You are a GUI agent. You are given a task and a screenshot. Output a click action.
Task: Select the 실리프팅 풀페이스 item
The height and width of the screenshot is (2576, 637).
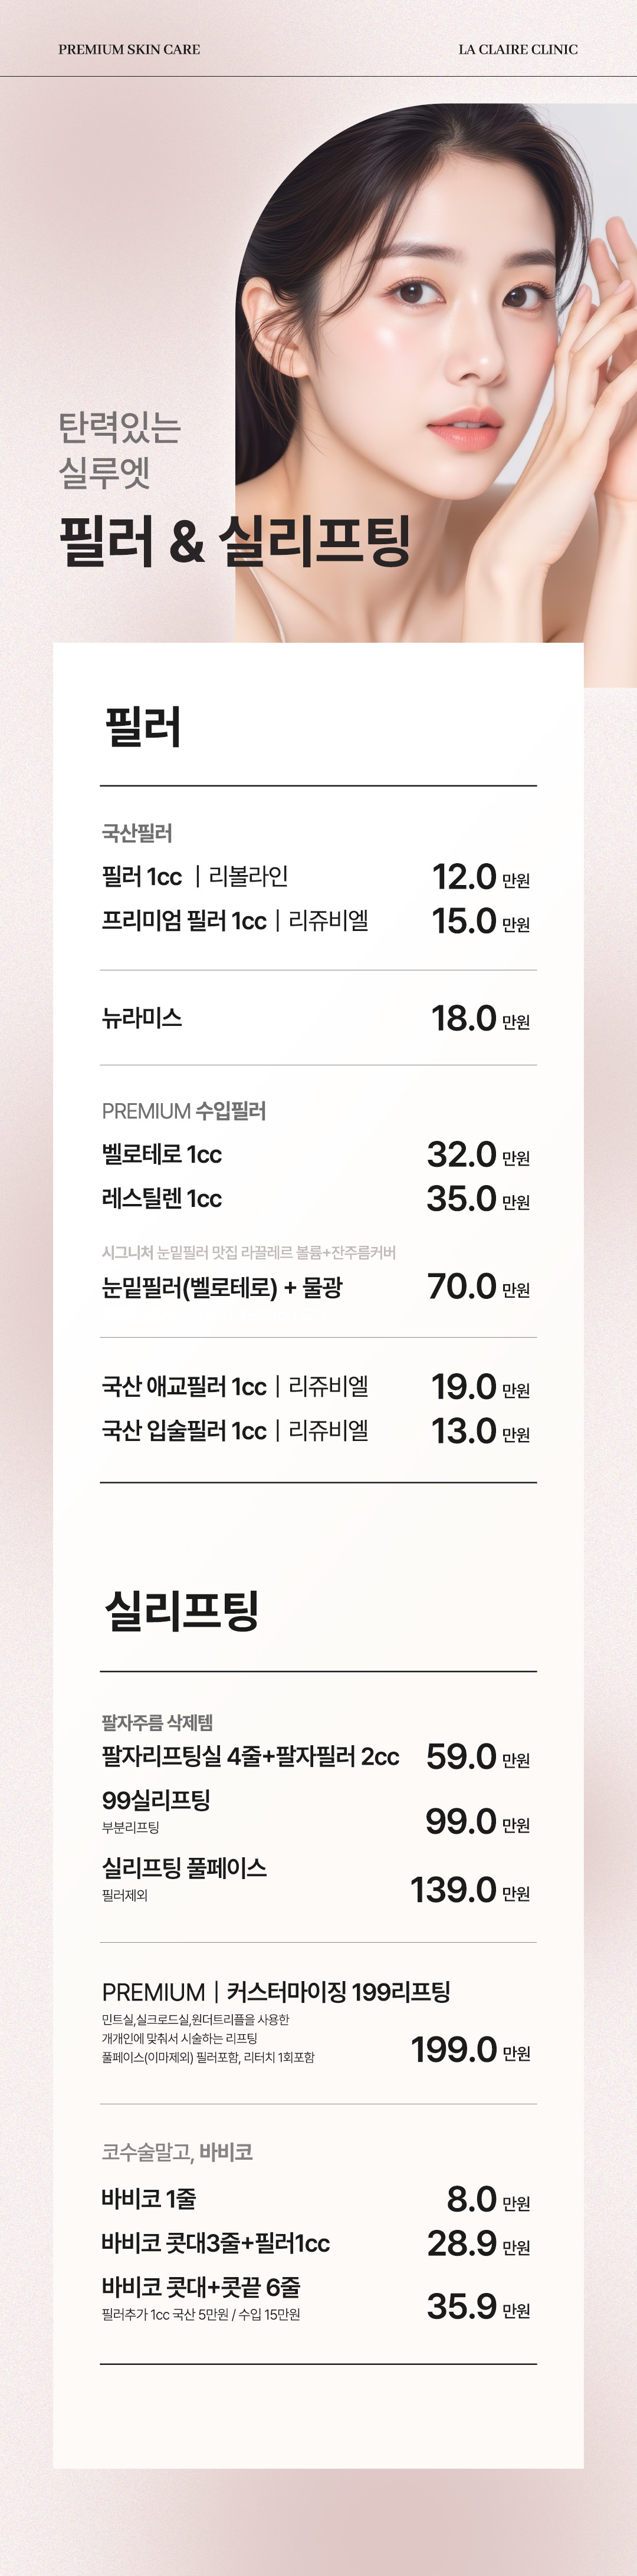click(184, 1868)
